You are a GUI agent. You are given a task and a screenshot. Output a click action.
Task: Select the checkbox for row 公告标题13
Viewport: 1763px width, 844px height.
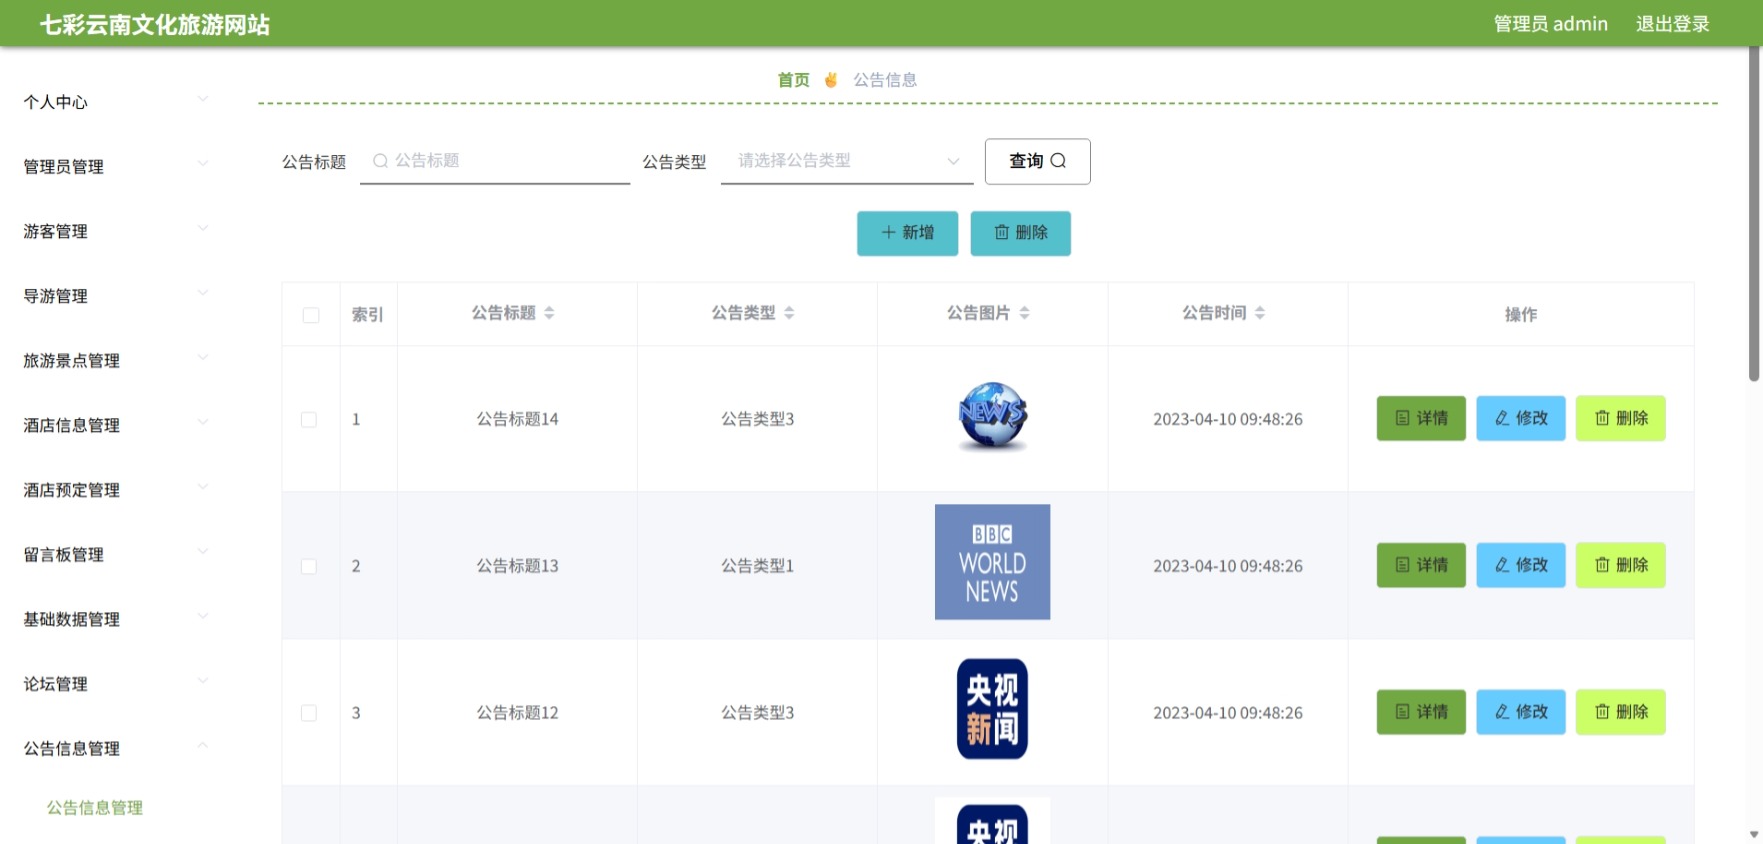point(309,567)
